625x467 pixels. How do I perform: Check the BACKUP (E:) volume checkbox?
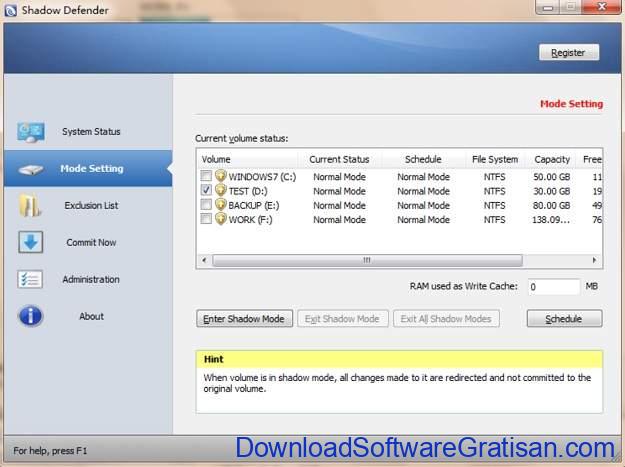click(x=206, y=204)
